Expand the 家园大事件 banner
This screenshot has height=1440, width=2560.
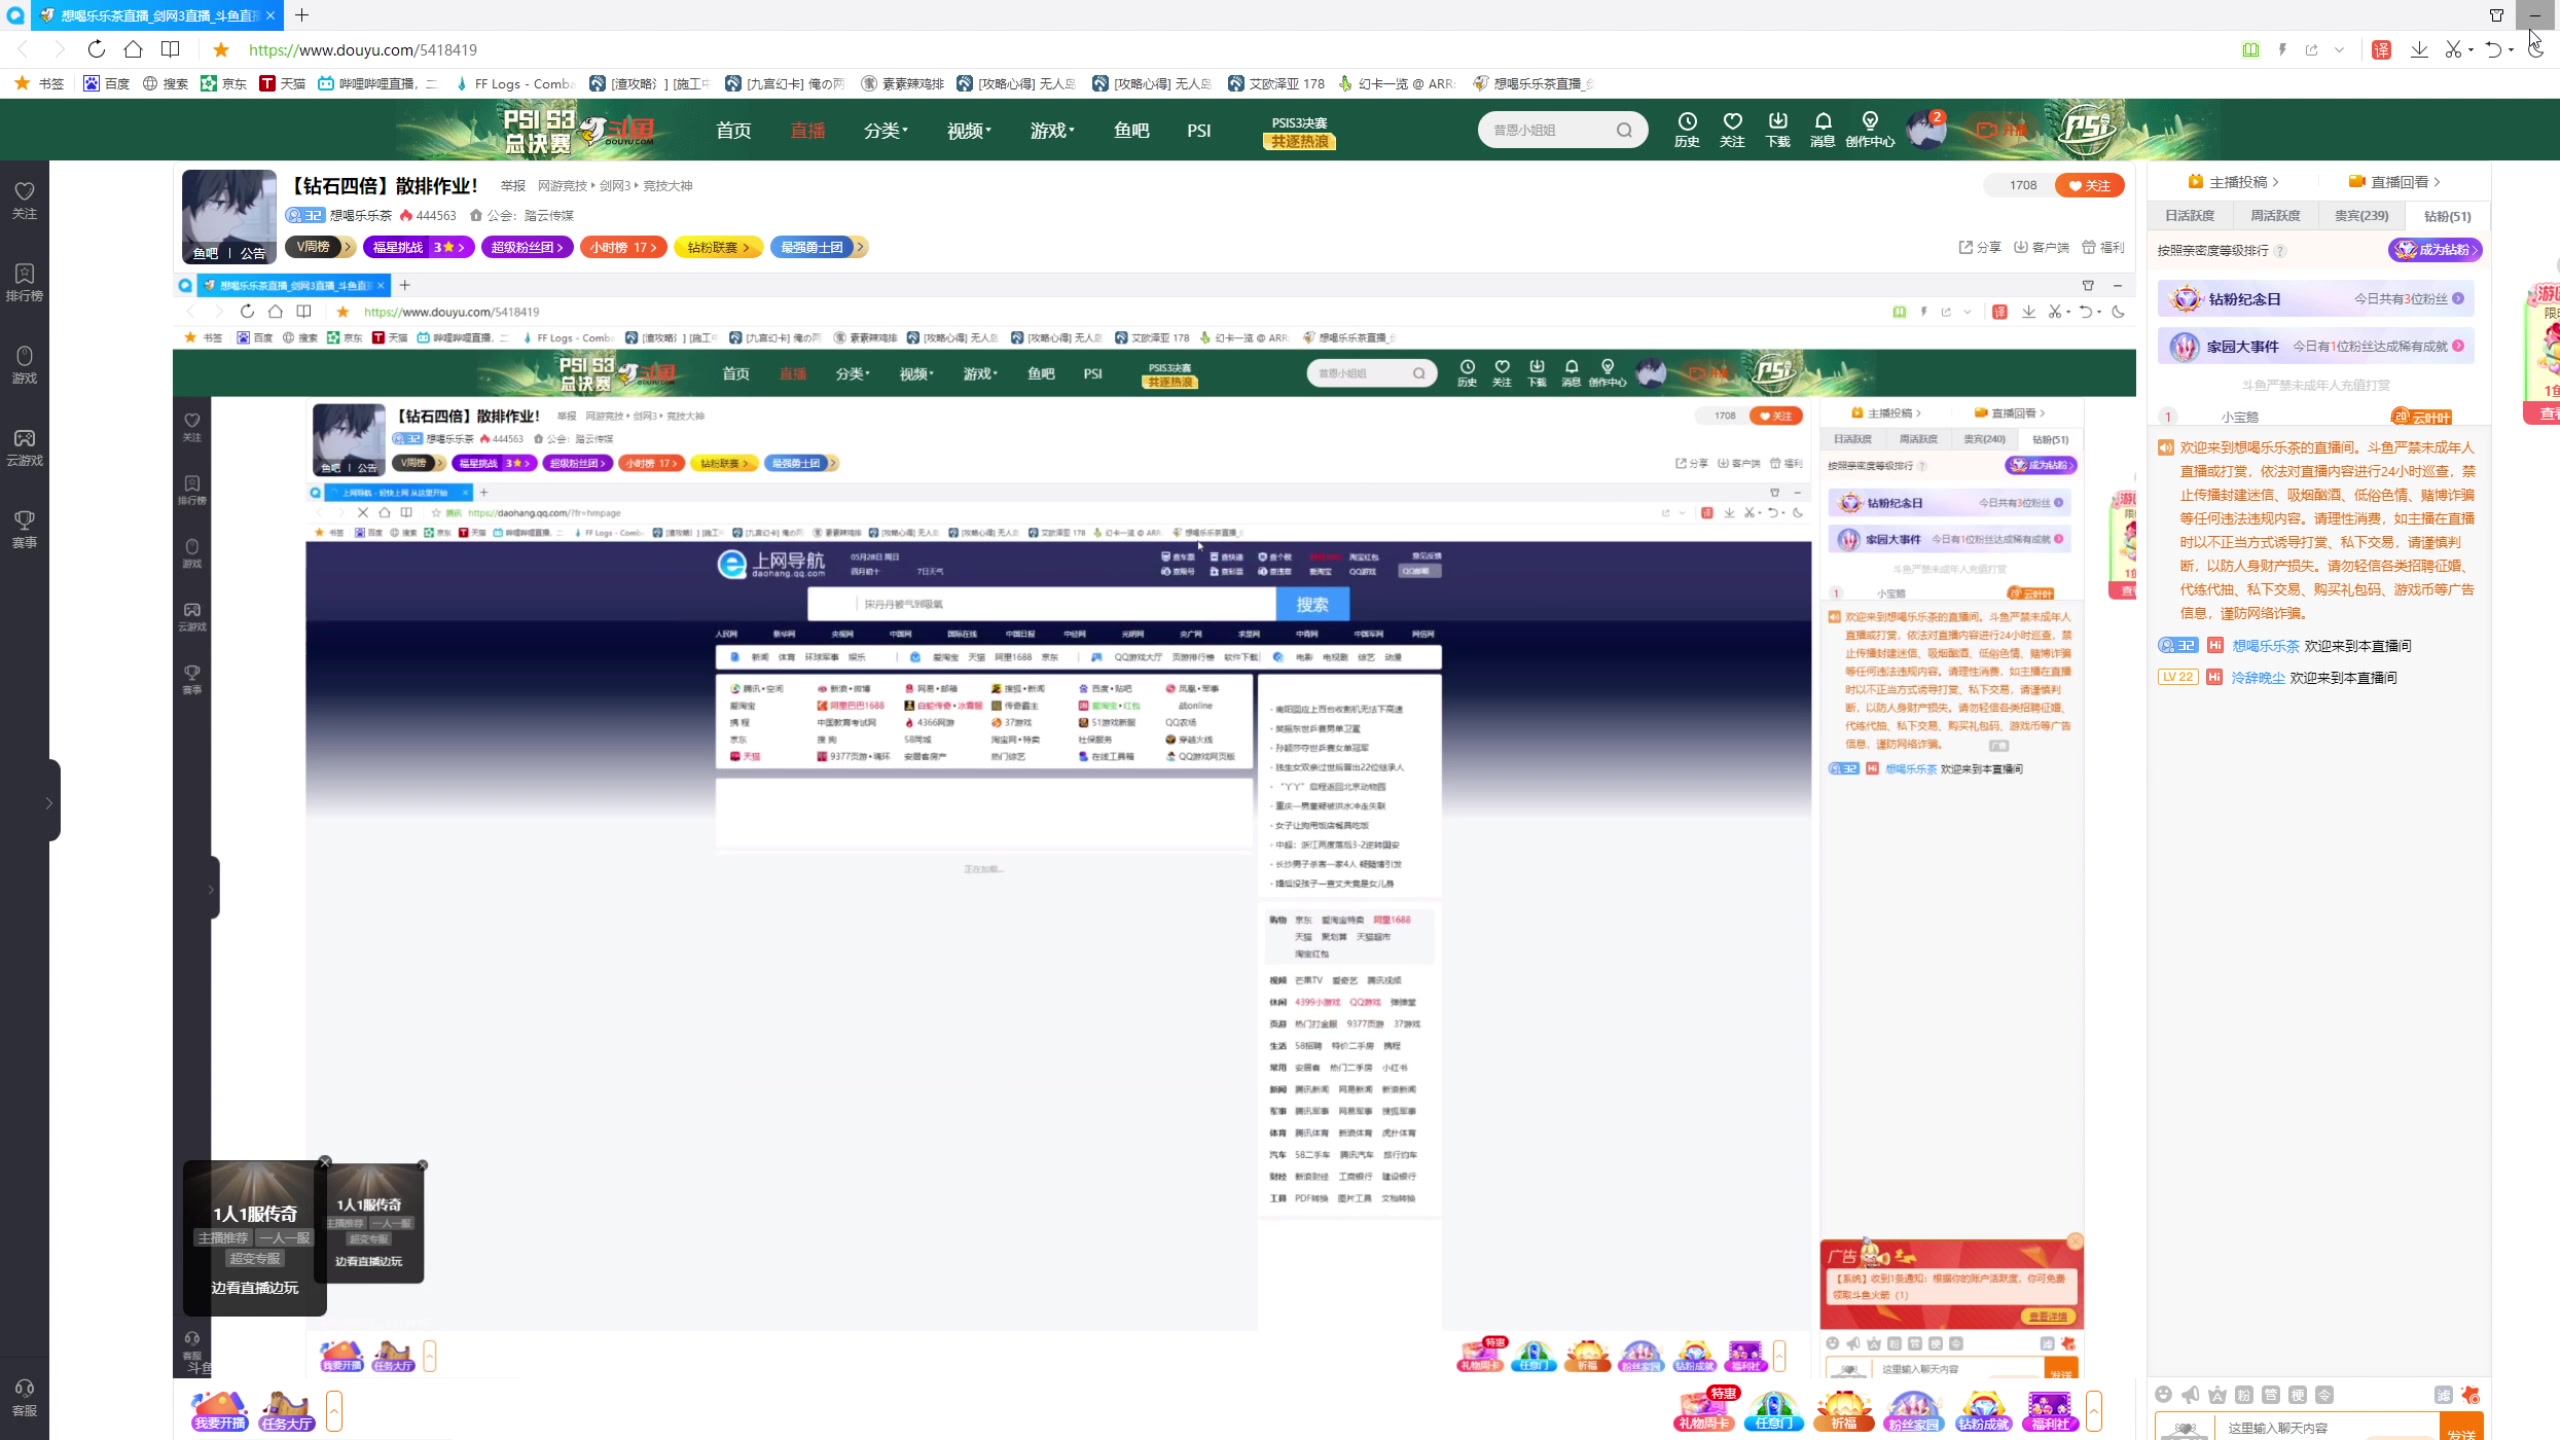tap(2316, 346)
